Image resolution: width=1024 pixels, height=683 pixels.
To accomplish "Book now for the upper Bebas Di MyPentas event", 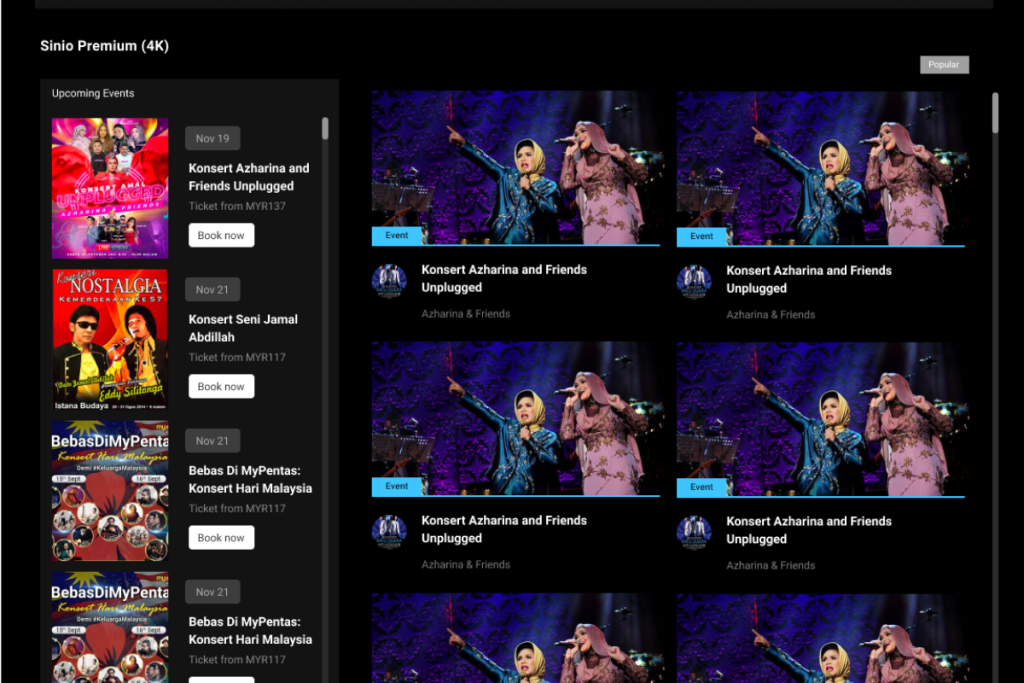I will click(x=221, y=537).
